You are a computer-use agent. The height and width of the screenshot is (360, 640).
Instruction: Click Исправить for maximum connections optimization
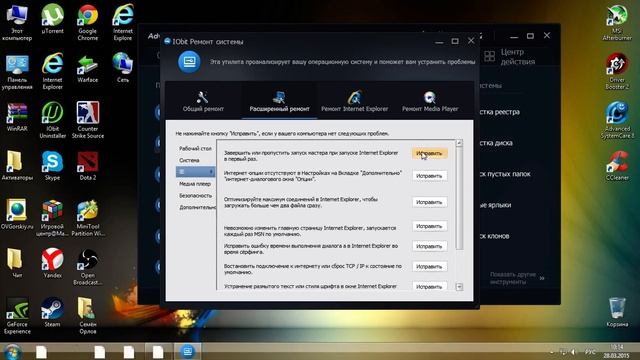[429, 202]
